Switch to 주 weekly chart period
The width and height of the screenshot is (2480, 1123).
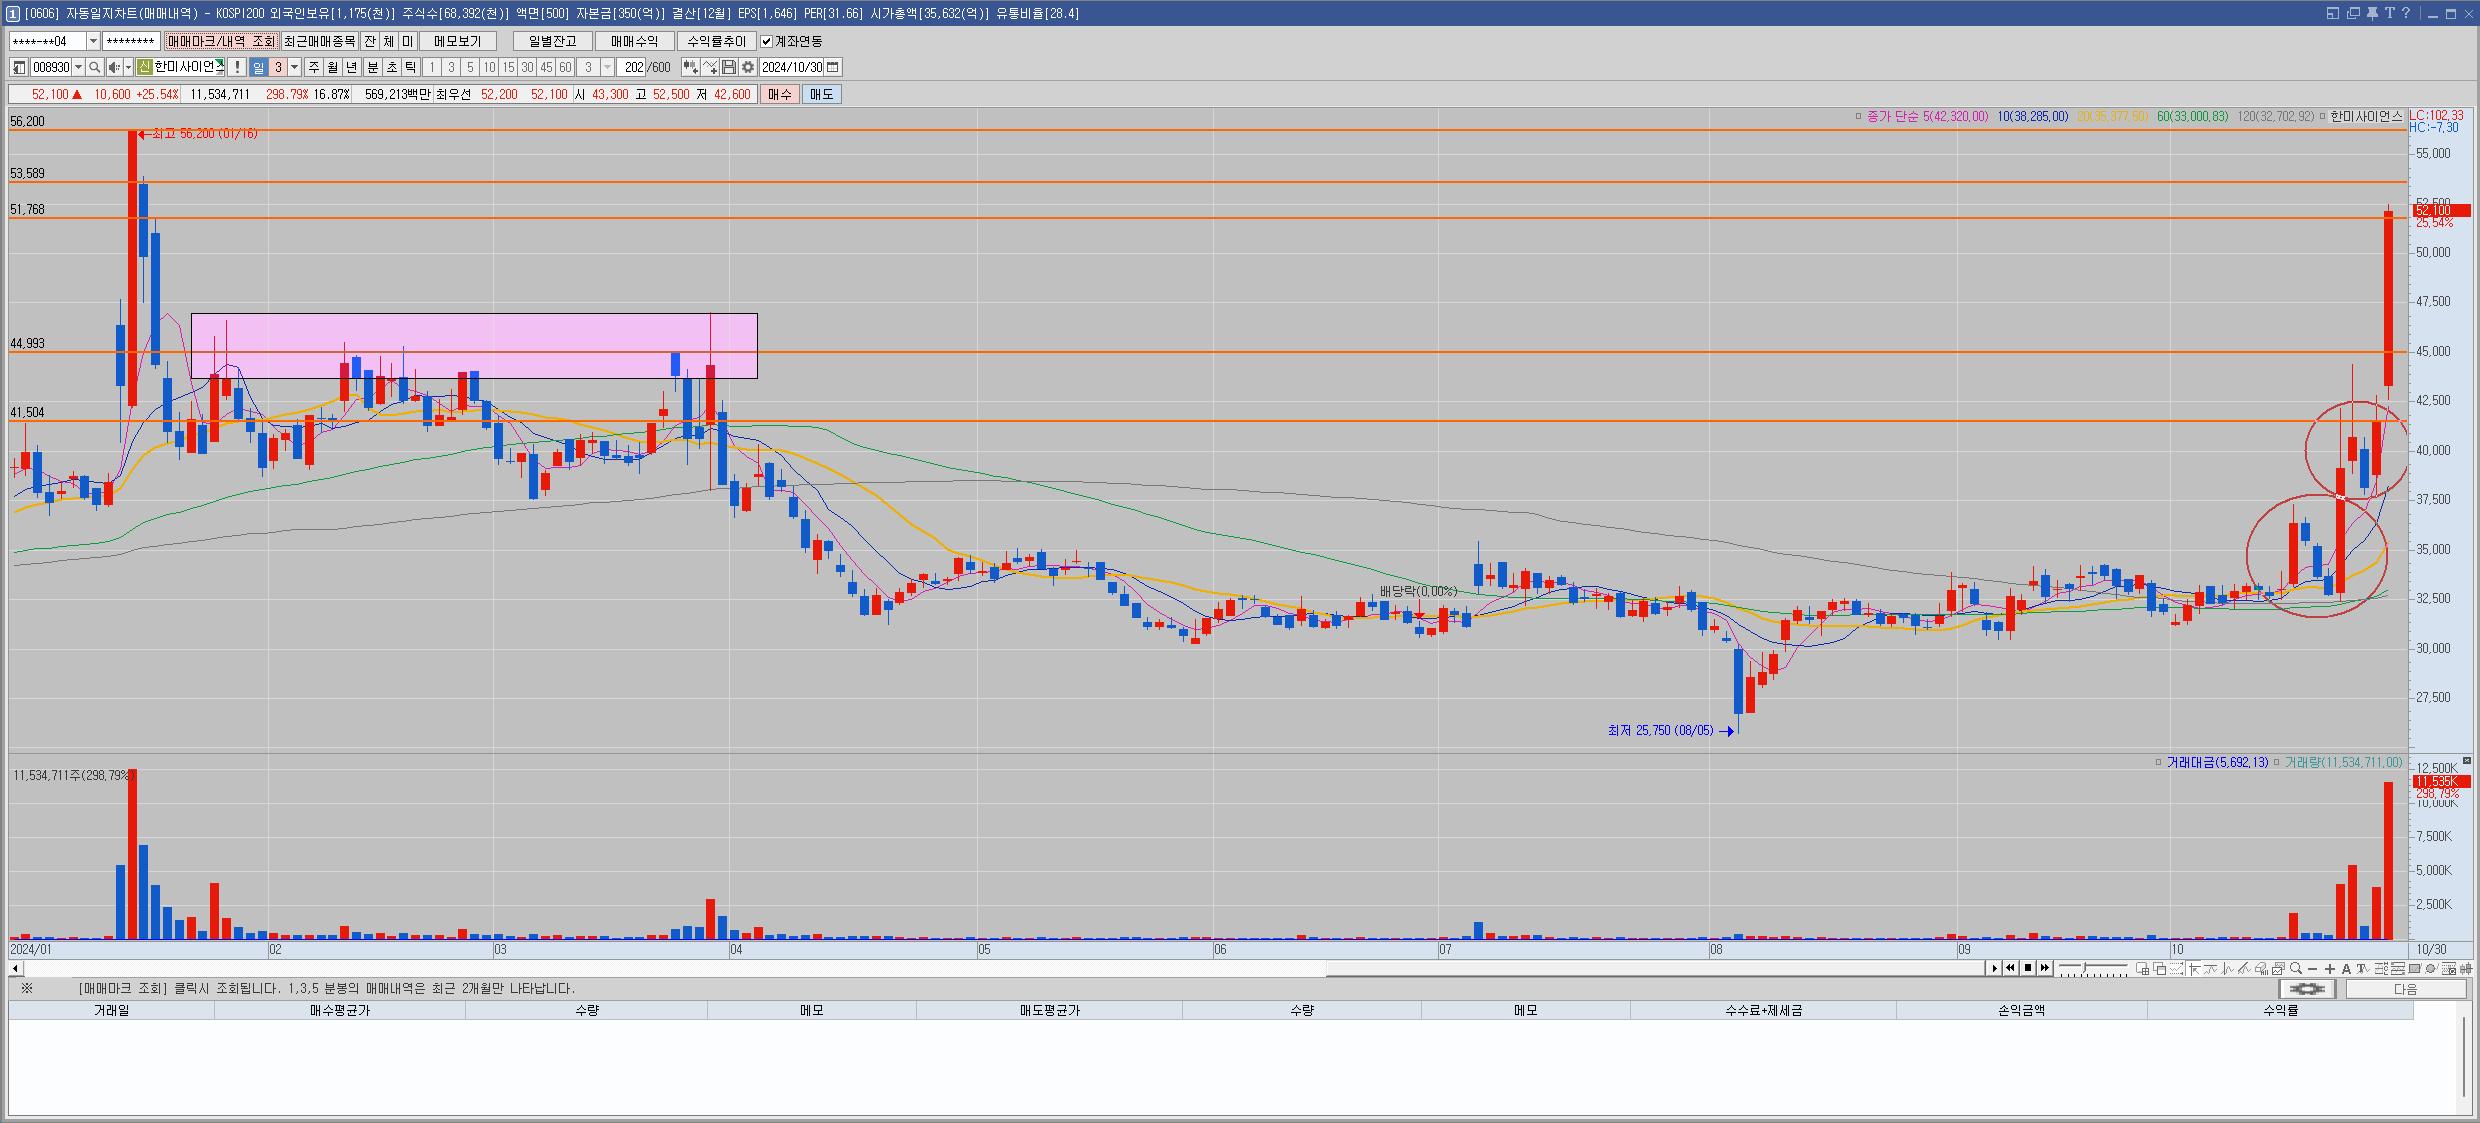(x=313, y=67)
